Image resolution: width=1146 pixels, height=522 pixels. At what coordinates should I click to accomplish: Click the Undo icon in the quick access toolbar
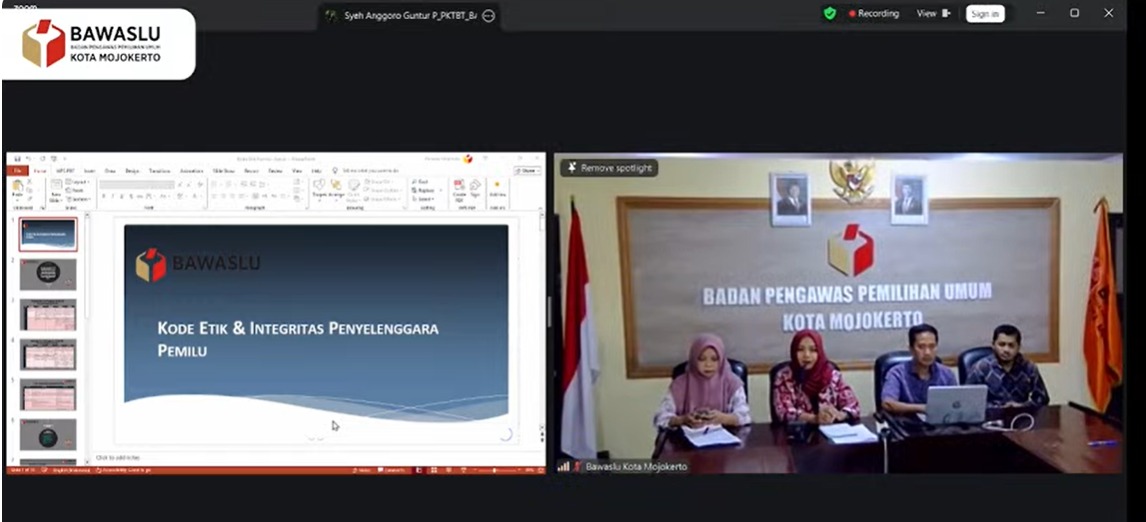(29, 158)
